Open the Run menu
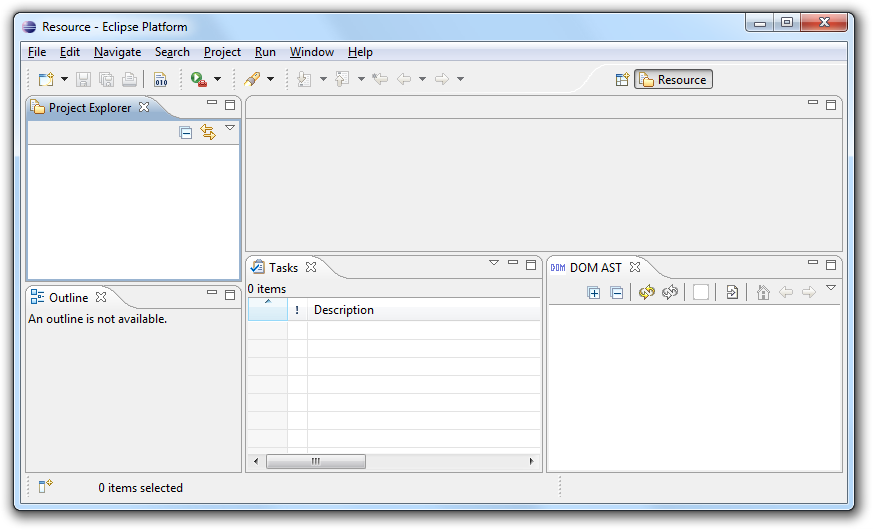 pos(265,52)
